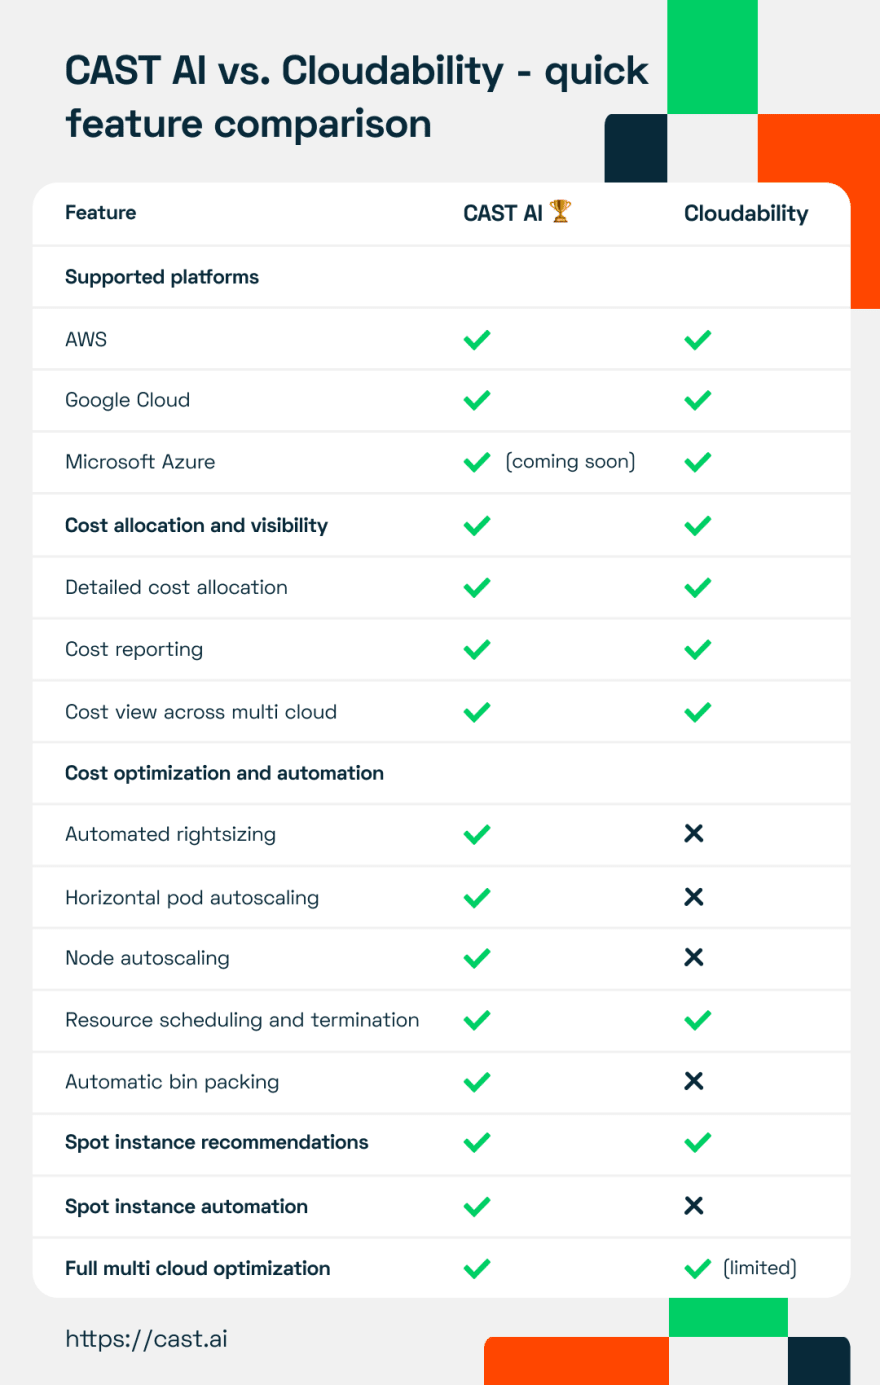Open the https://cast.ai link

(x=146, y=1339)
